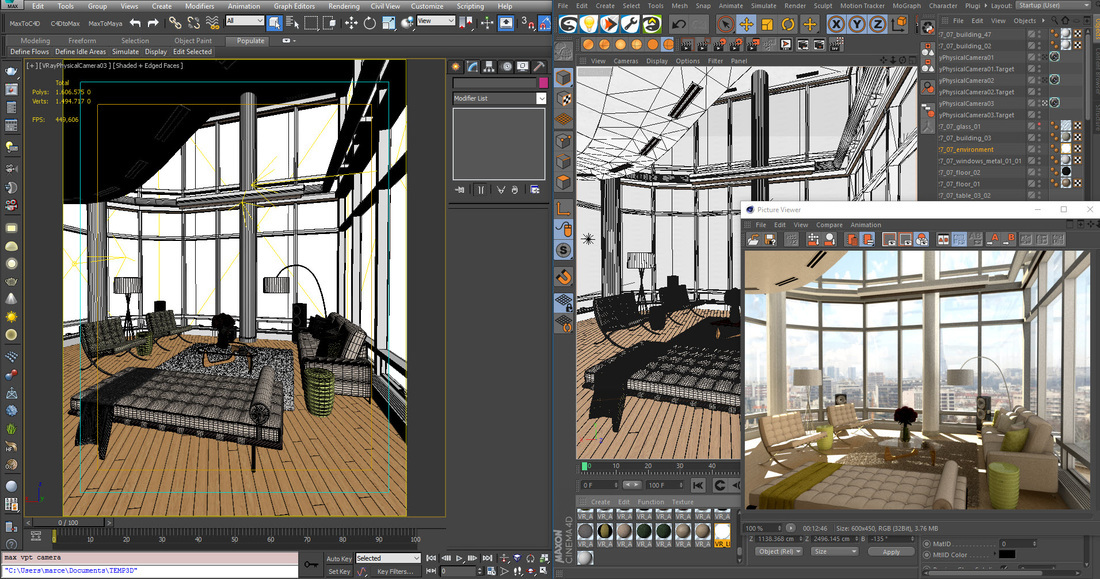This screenshot has height=579, width=1100.
Task: Click the 3ds Max redo arrow
Action: [153, 22]
